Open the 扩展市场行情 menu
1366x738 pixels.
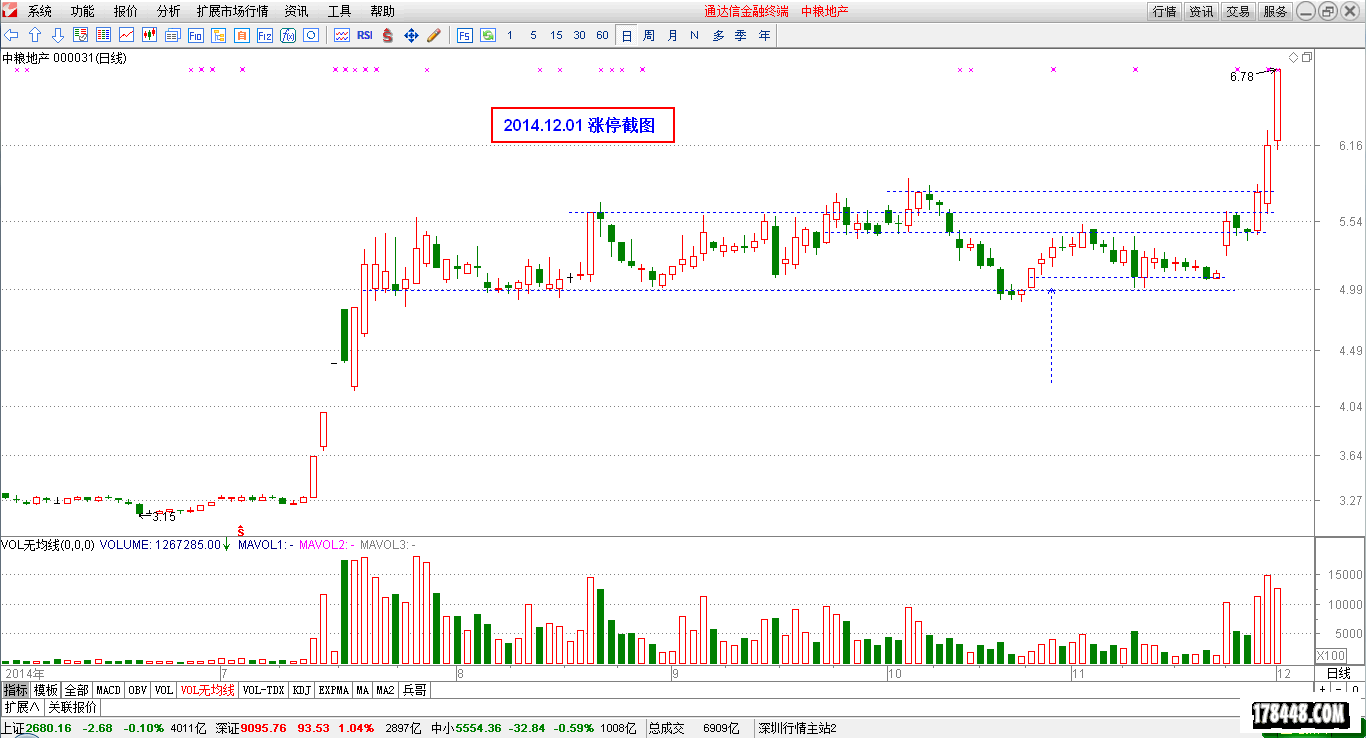click(232, 11)
